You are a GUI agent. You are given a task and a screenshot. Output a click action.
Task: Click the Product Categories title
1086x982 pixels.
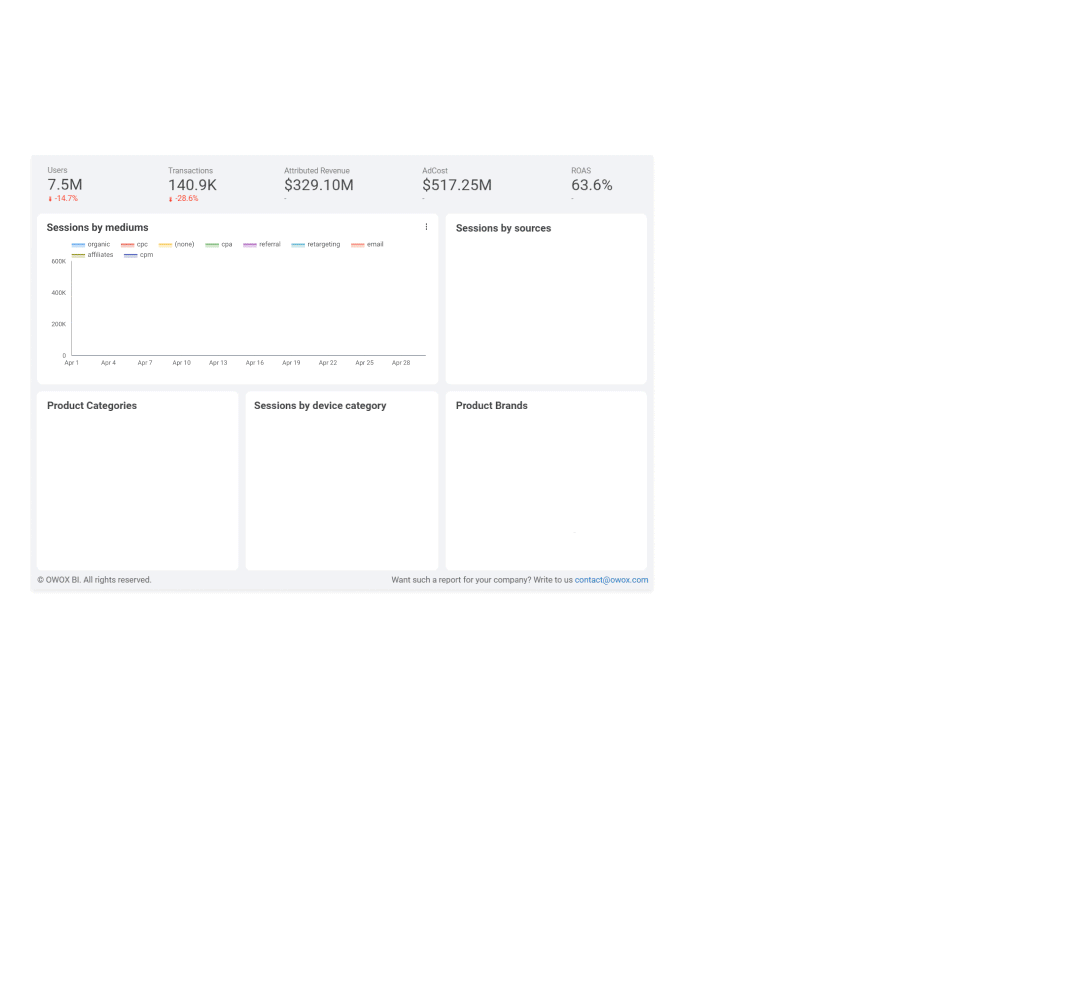tap(92, 406)
